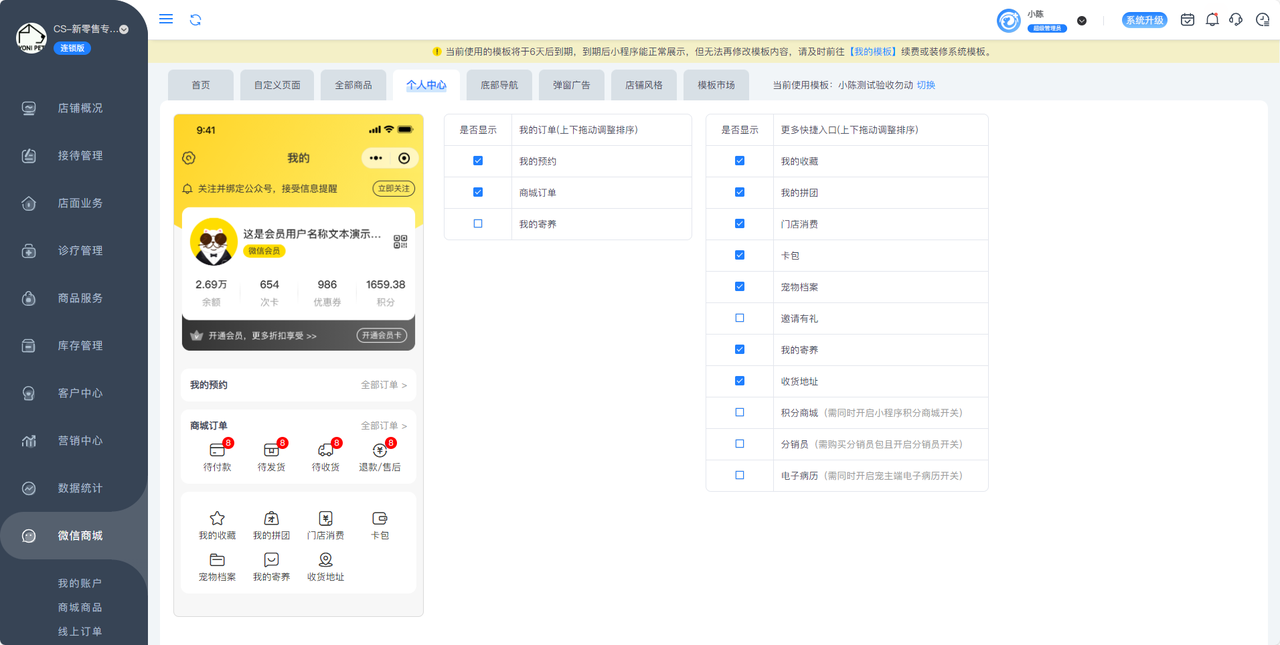Image resolution: width=1280 pixels, height=645 pixels.
Task: Open 商城商品 in the sidebar submenu
Action: click(x=80, y=607)
